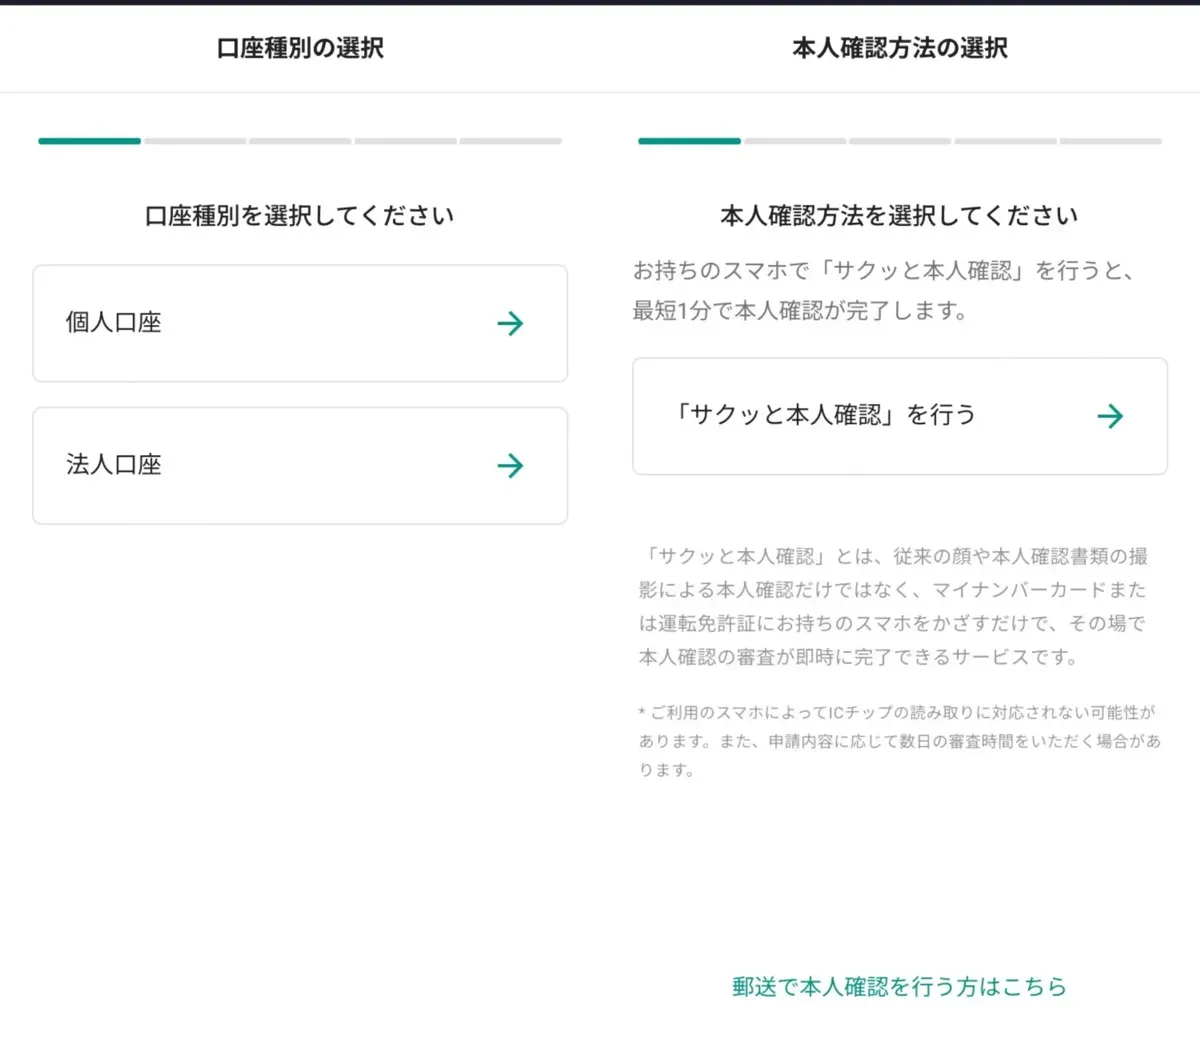Click the arrow icon on 法人口座 card
The width and height of the screenshot is (1200, 1040).
[x=510, y=465]
